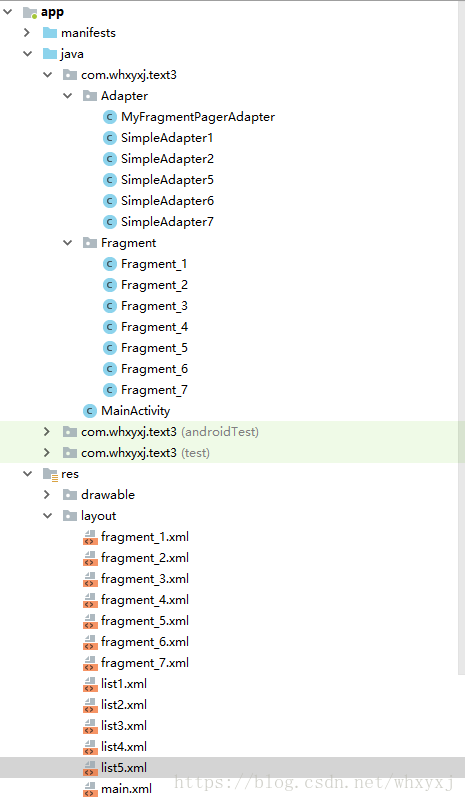
Task: Collapse the com.whxyxj.text3 main package
Action: click(48, 75)
